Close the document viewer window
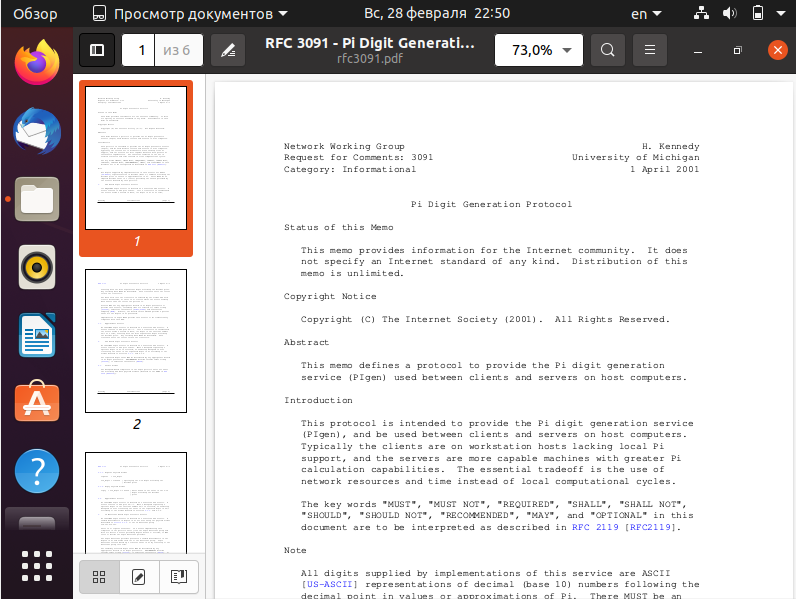Screen dimensions: 796x599 point(777,50)
